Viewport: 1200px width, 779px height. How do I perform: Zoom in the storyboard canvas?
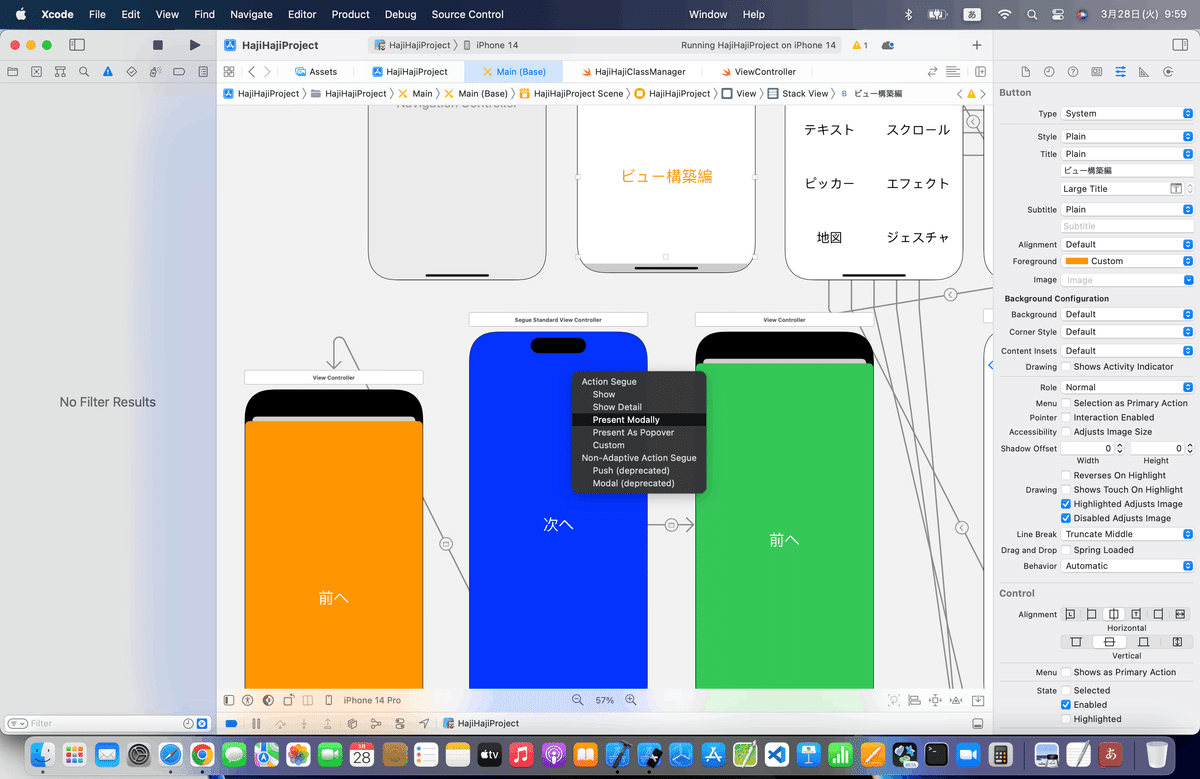(x=631, y=700)
